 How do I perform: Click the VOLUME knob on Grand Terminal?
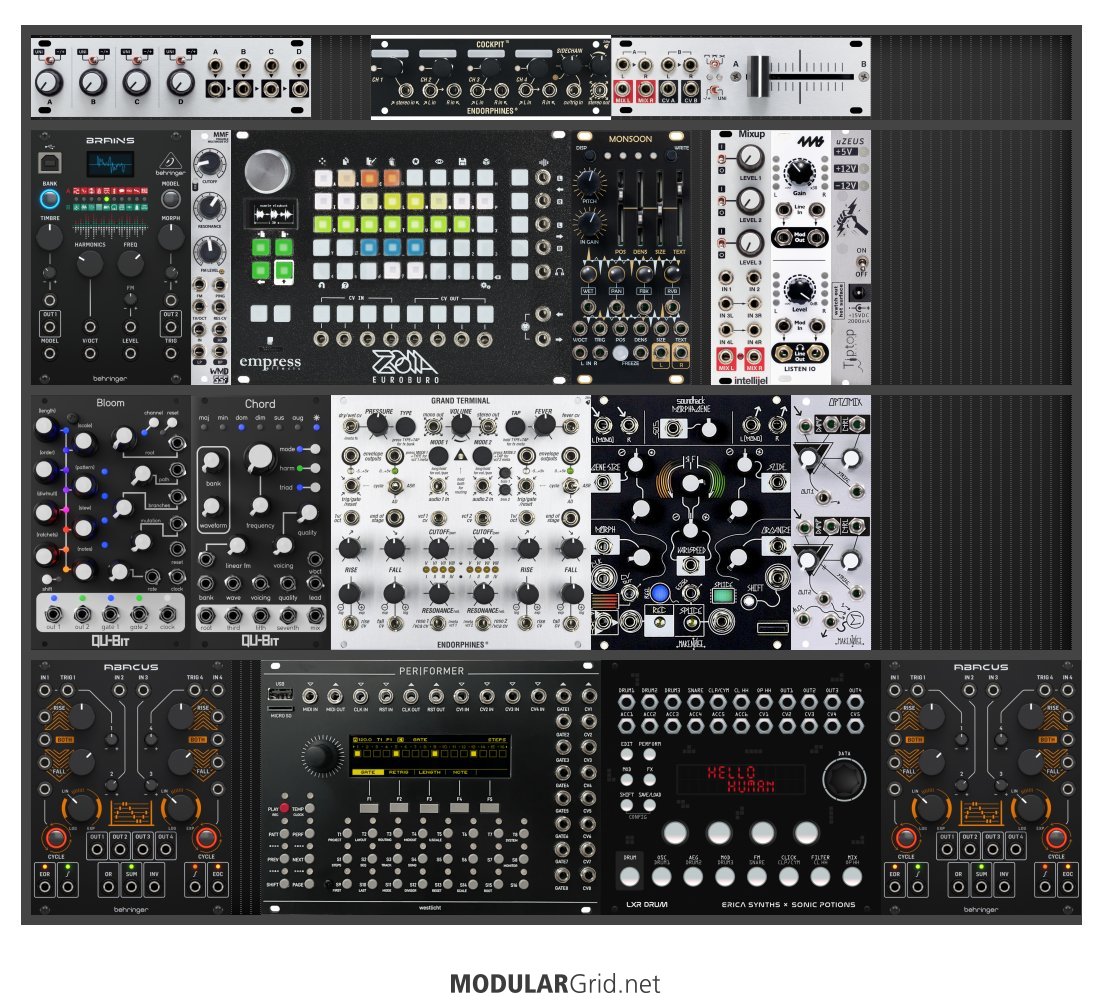(460, 425)
